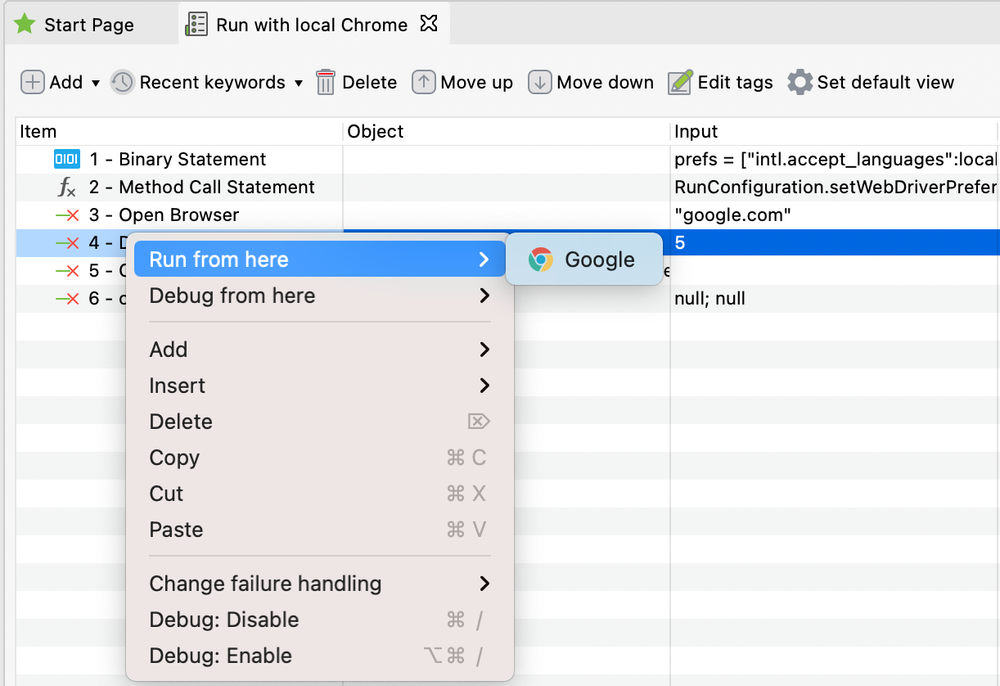Click the trash can Delete icon in toolbar
Image resolution: width=1000 pixels, height=686 pixels.
pyautogui.click(x=326, y=82)
